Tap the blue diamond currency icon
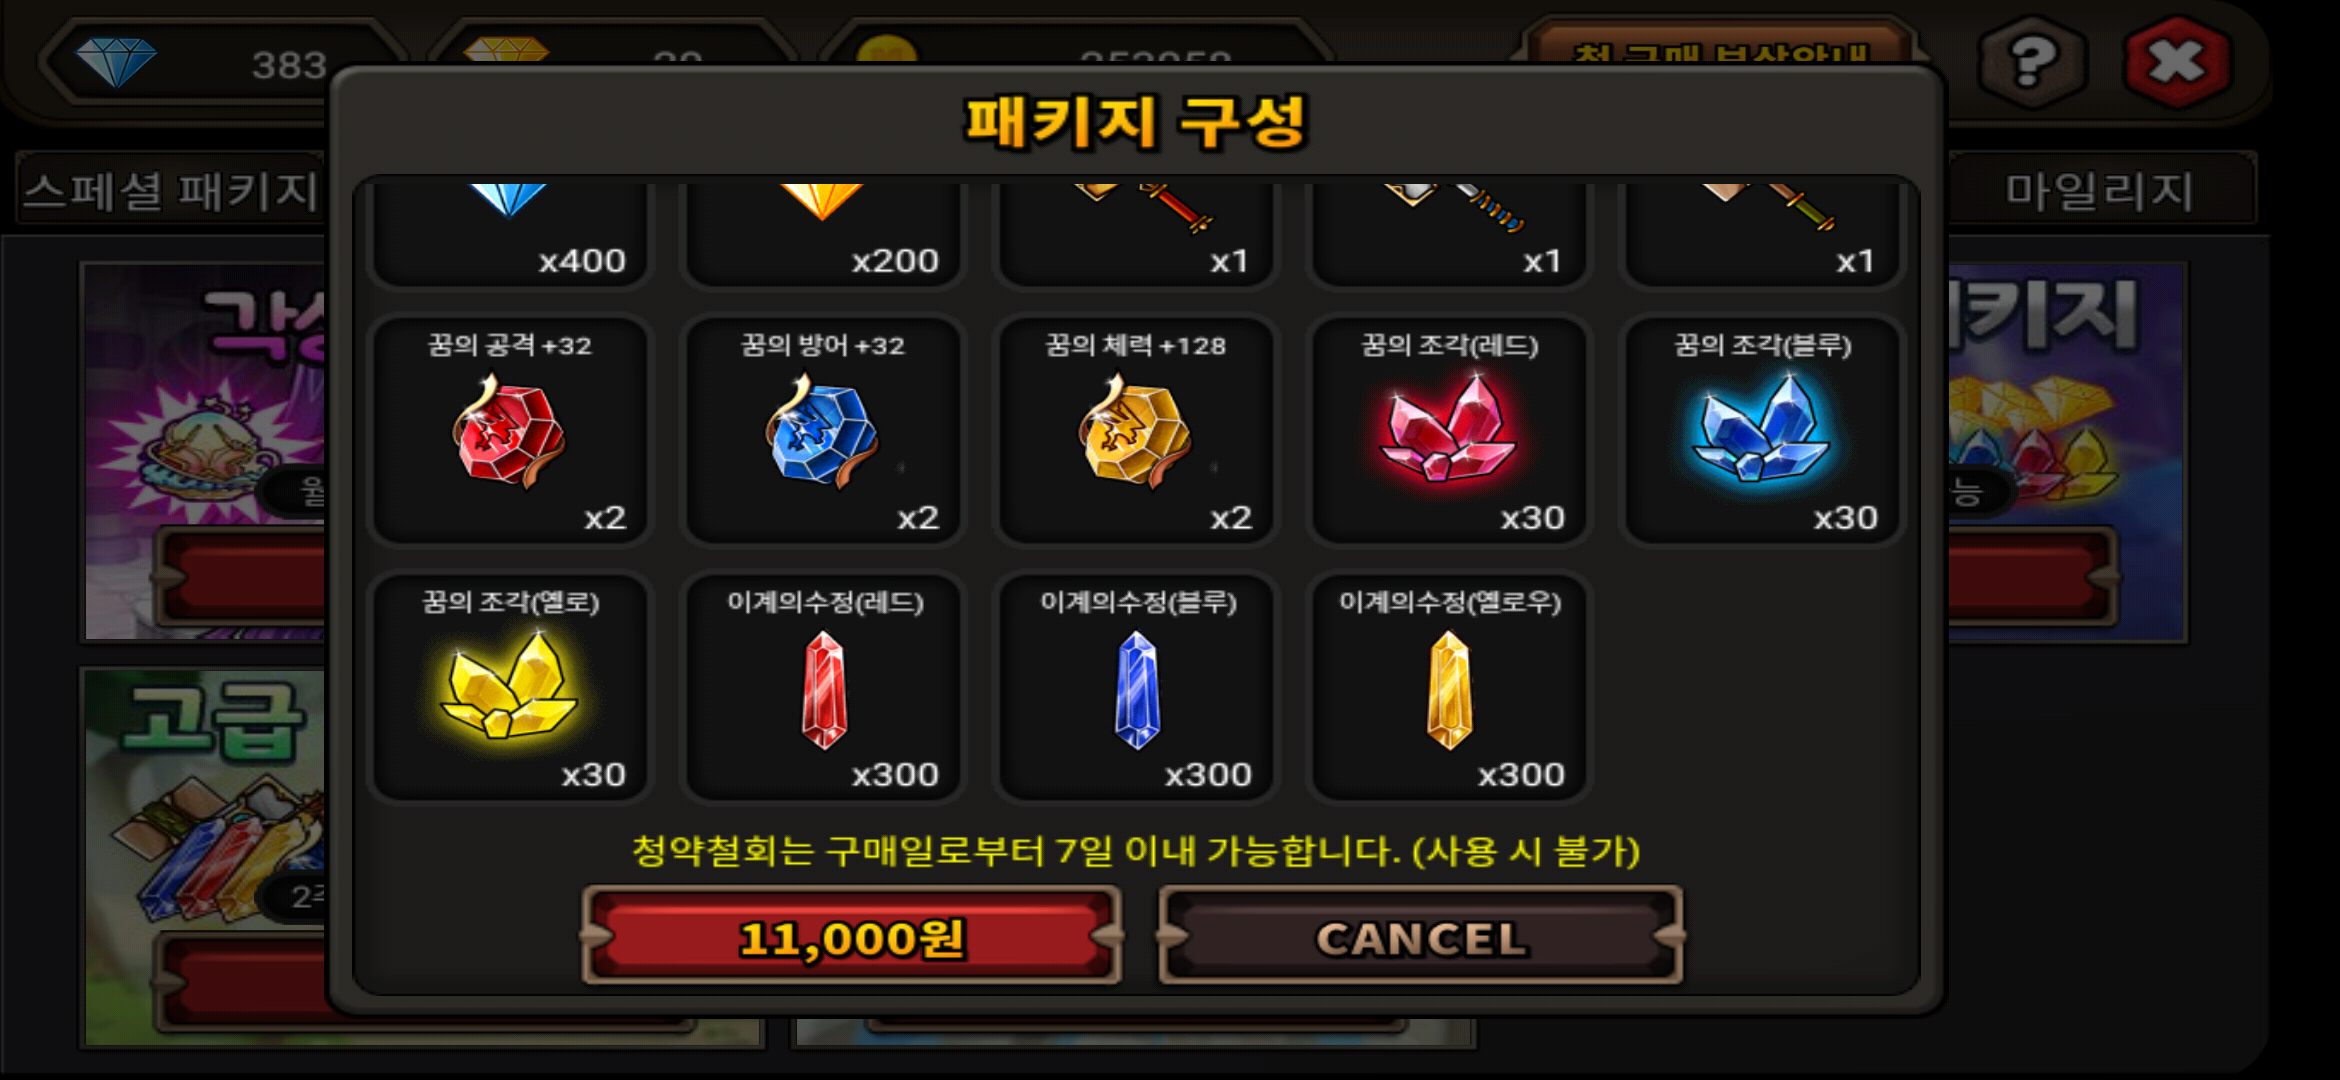This screenshot has height=1080, width=2340. [116, 62]
